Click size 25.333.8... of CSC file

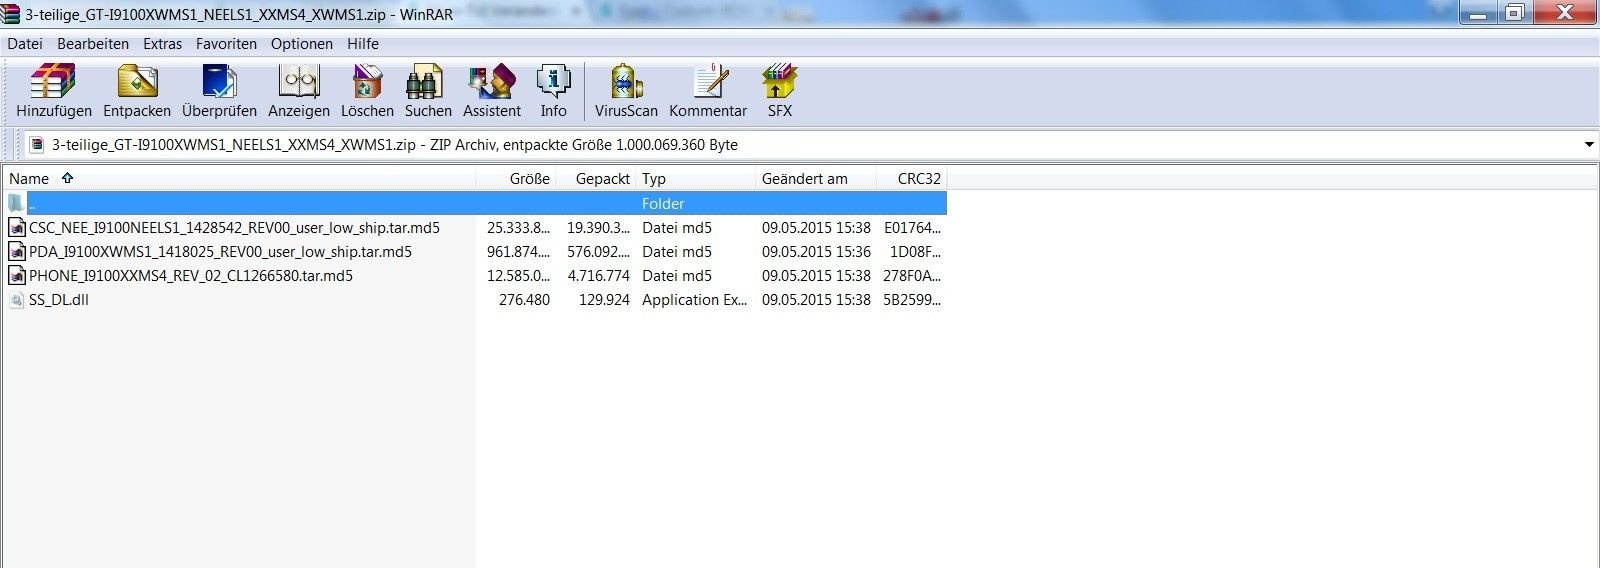tap(518, 228)
